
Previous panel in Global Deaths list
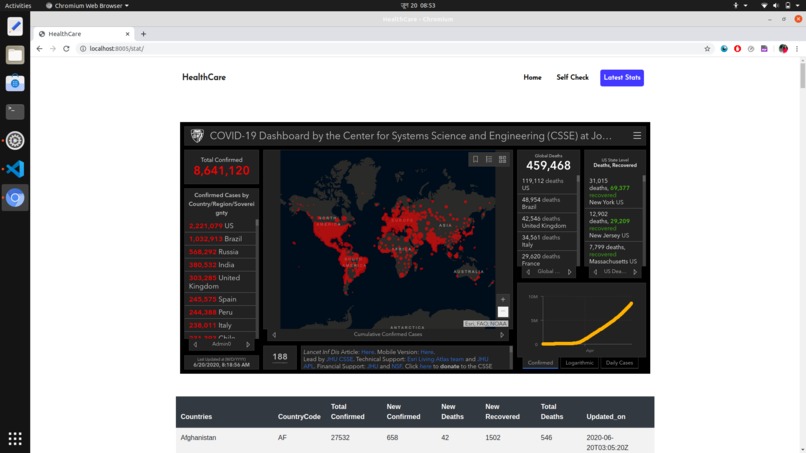(x=528, y=272)
